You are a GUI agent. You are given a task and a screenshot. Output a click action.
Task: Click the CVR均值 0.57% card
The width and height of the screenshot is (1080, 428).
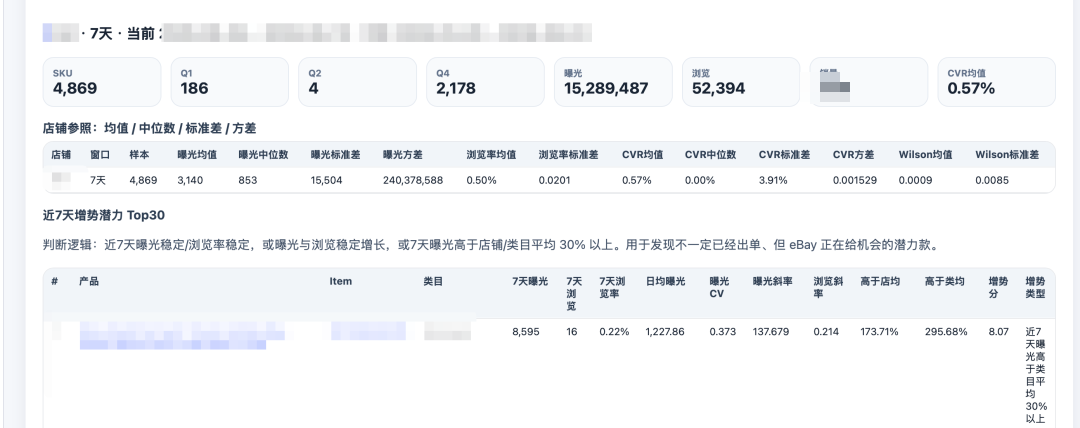click(997, 82)
